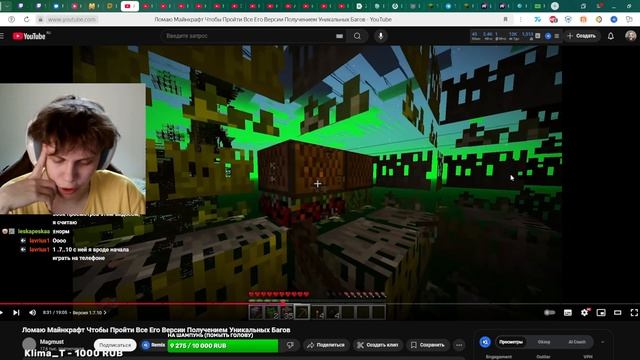The width and height of the screenshot is (640, 360).
Task: Bookmark this page in the address bar
Action: pyautogui.click(x=505, y=19)
